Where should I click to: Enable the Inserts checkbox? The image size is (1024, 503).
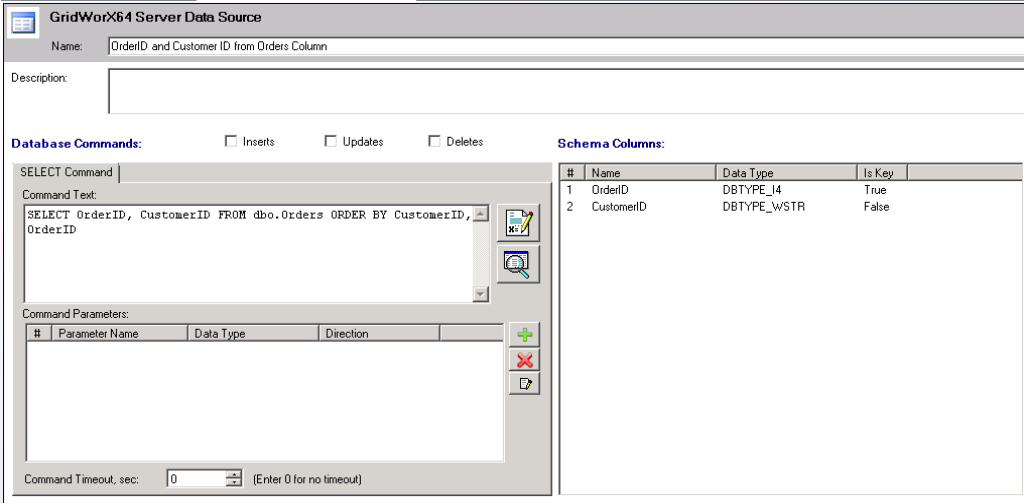click(x=233, y=142)
